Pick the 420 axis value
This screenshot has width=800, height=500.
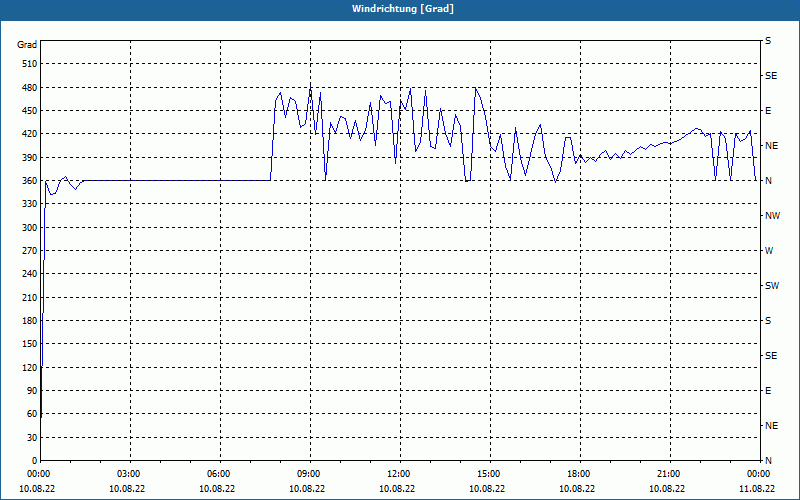point(30,134)
